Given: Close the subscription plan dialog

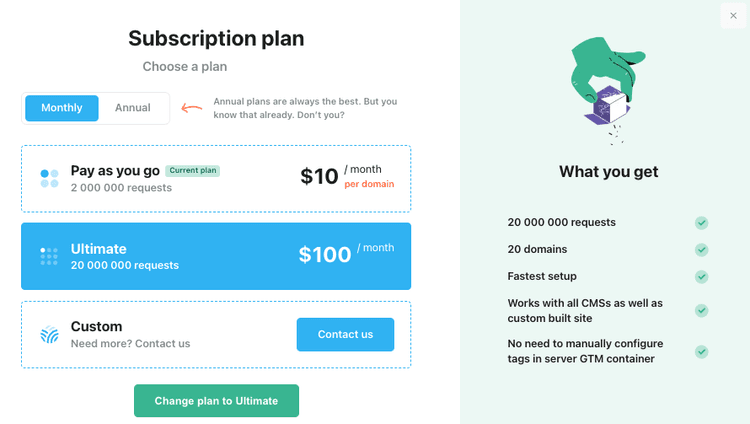Looking at the screenshot, I should click(x=733, y=15).
